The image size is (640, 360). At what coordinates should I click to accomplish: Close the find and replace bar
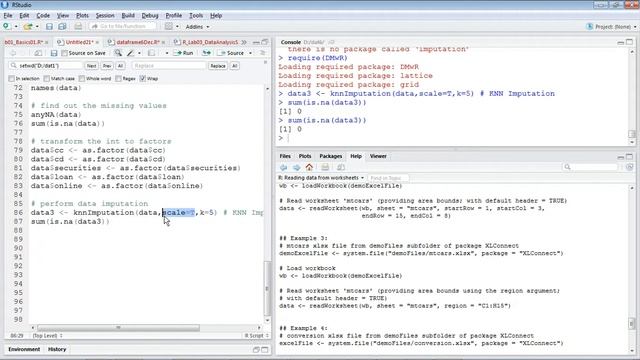tap(266, 62)
